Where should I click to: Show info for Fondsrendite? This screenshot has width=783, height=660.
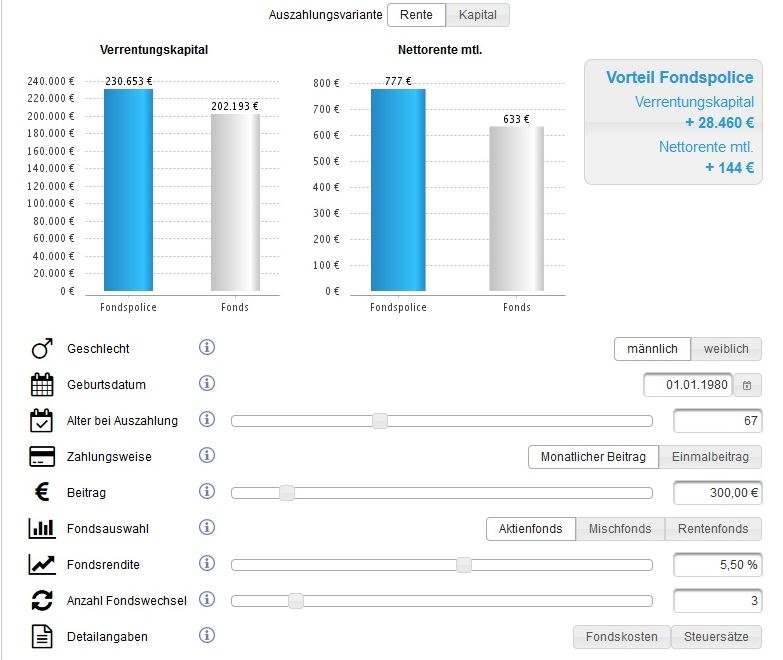(x=207, y=564)
